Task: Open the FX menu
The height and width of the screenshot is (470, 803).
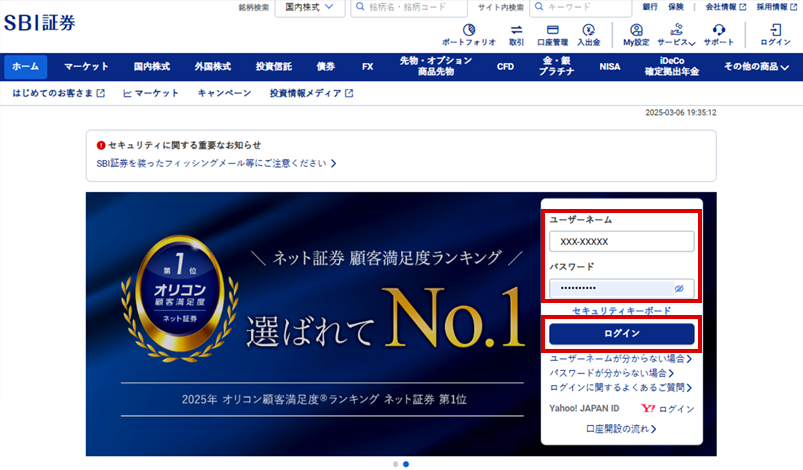Action: coord(368,67)
